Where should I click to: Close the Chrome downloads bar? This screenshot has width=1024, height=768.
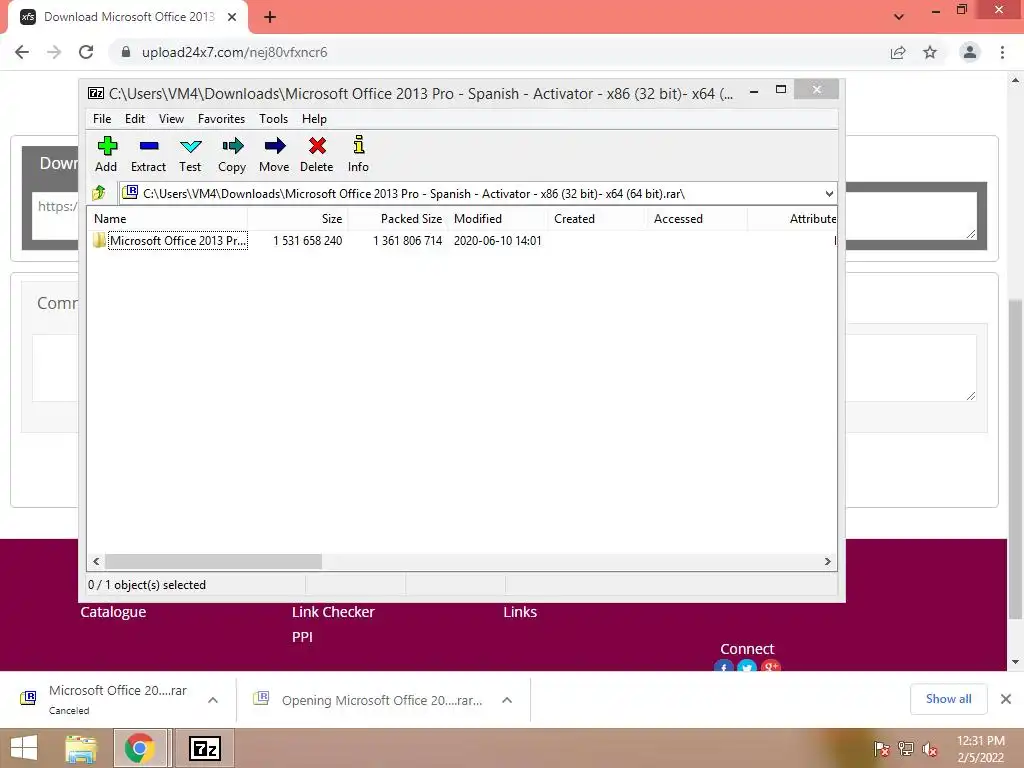coord(1006,699)
